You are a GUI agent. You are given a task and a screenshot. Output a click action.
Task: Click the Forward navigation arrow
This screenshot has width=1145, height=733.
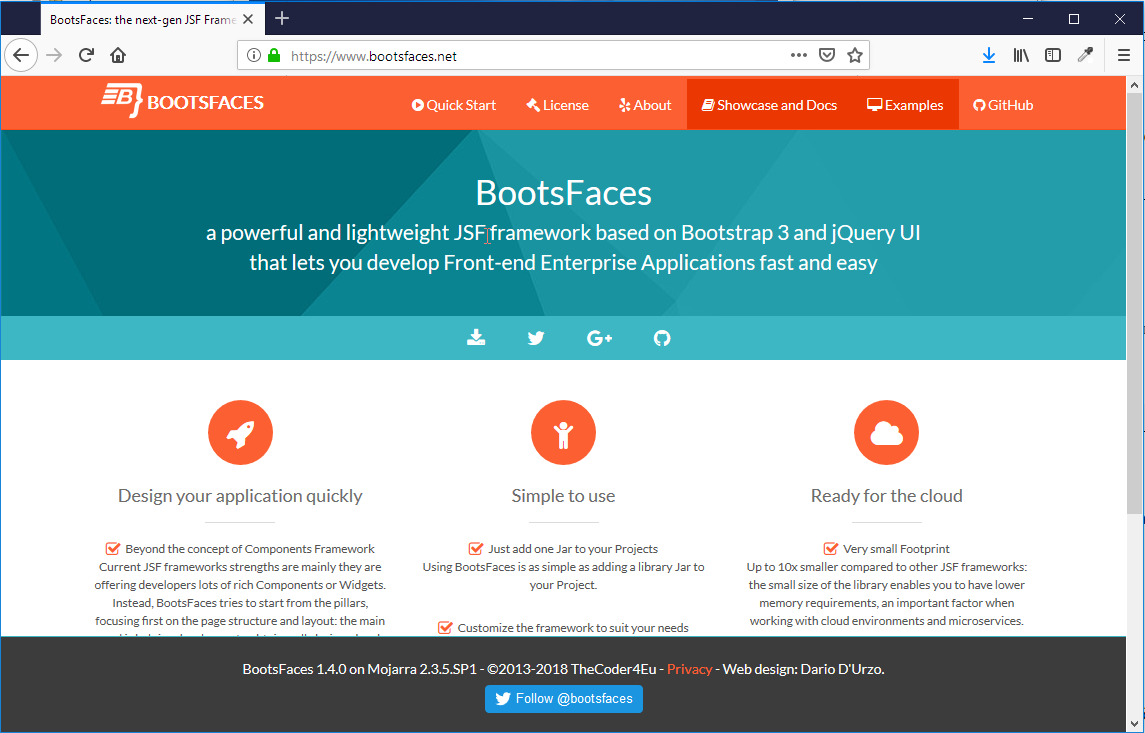(54, 55)
